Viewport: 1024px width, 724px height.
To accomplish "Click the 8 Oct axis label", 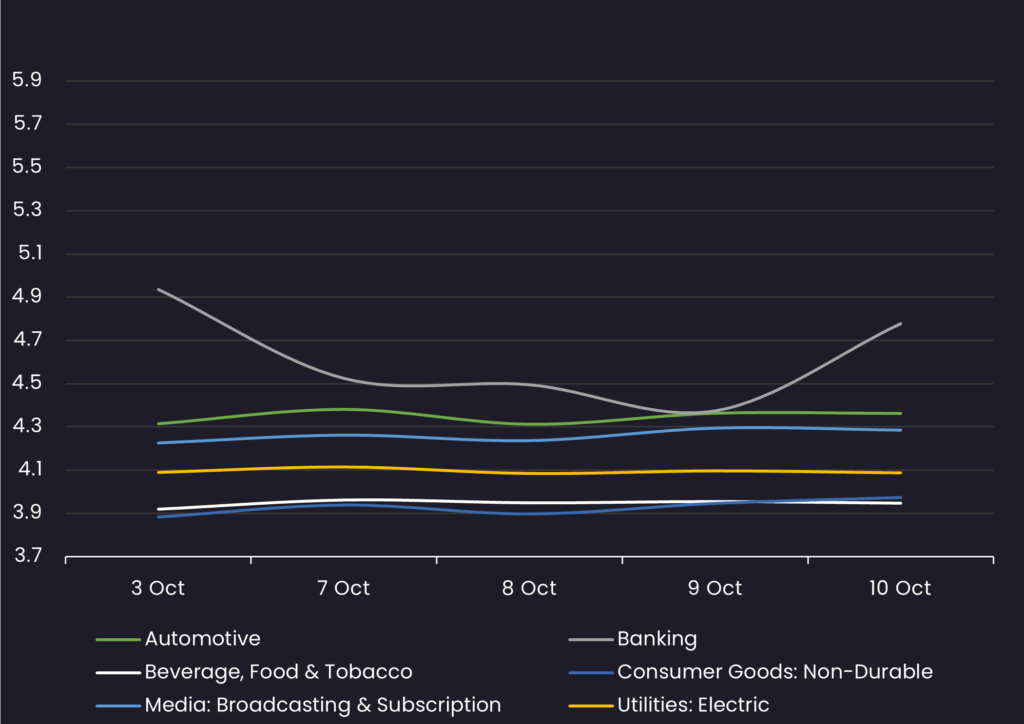I will click(529, 588).
